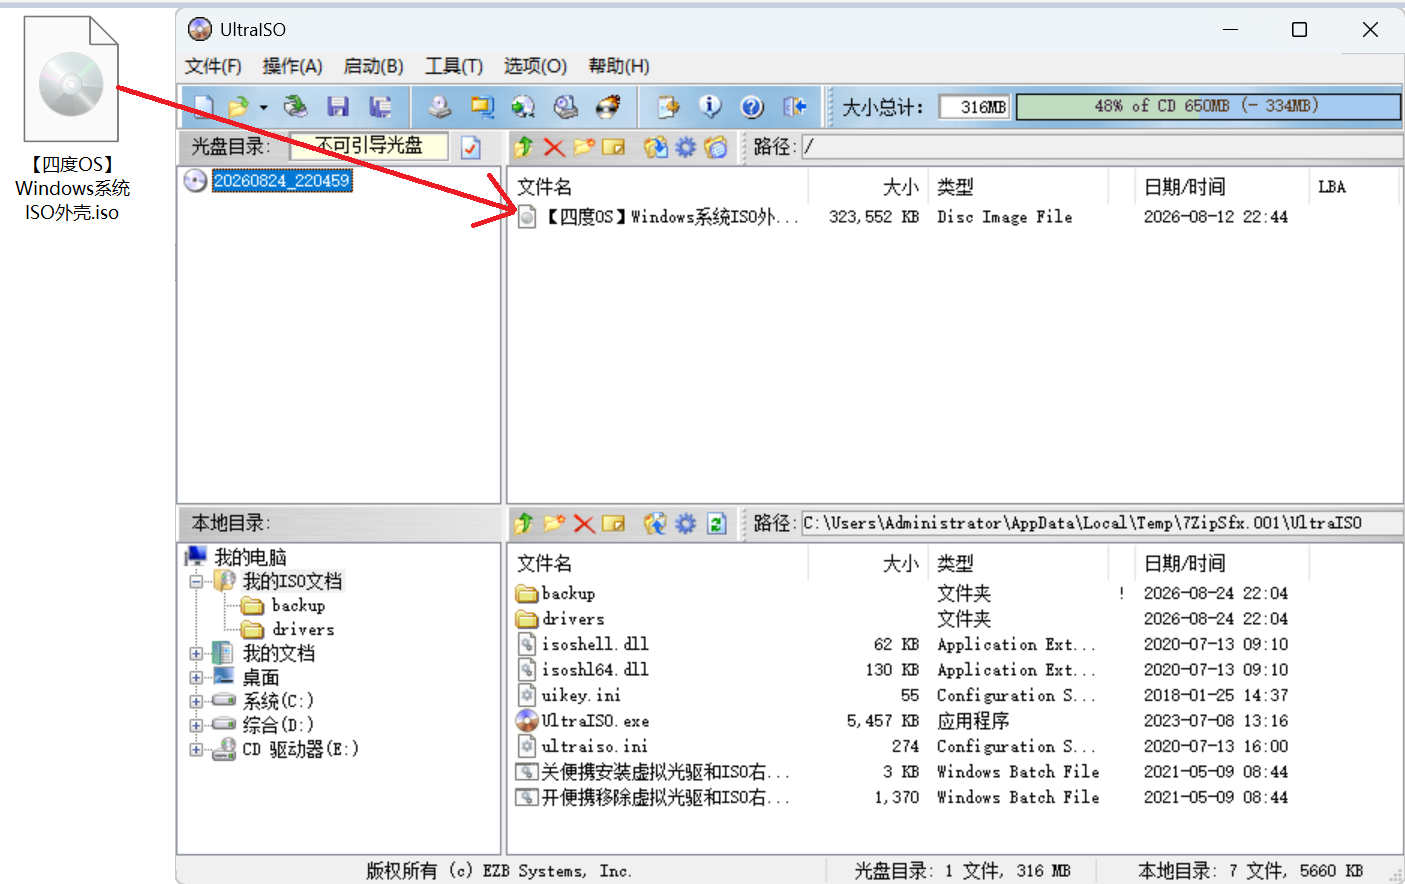Viewport: 1405px width, 884px height.
Task: Open the 工具(T) menu
Action: point(454,66)
